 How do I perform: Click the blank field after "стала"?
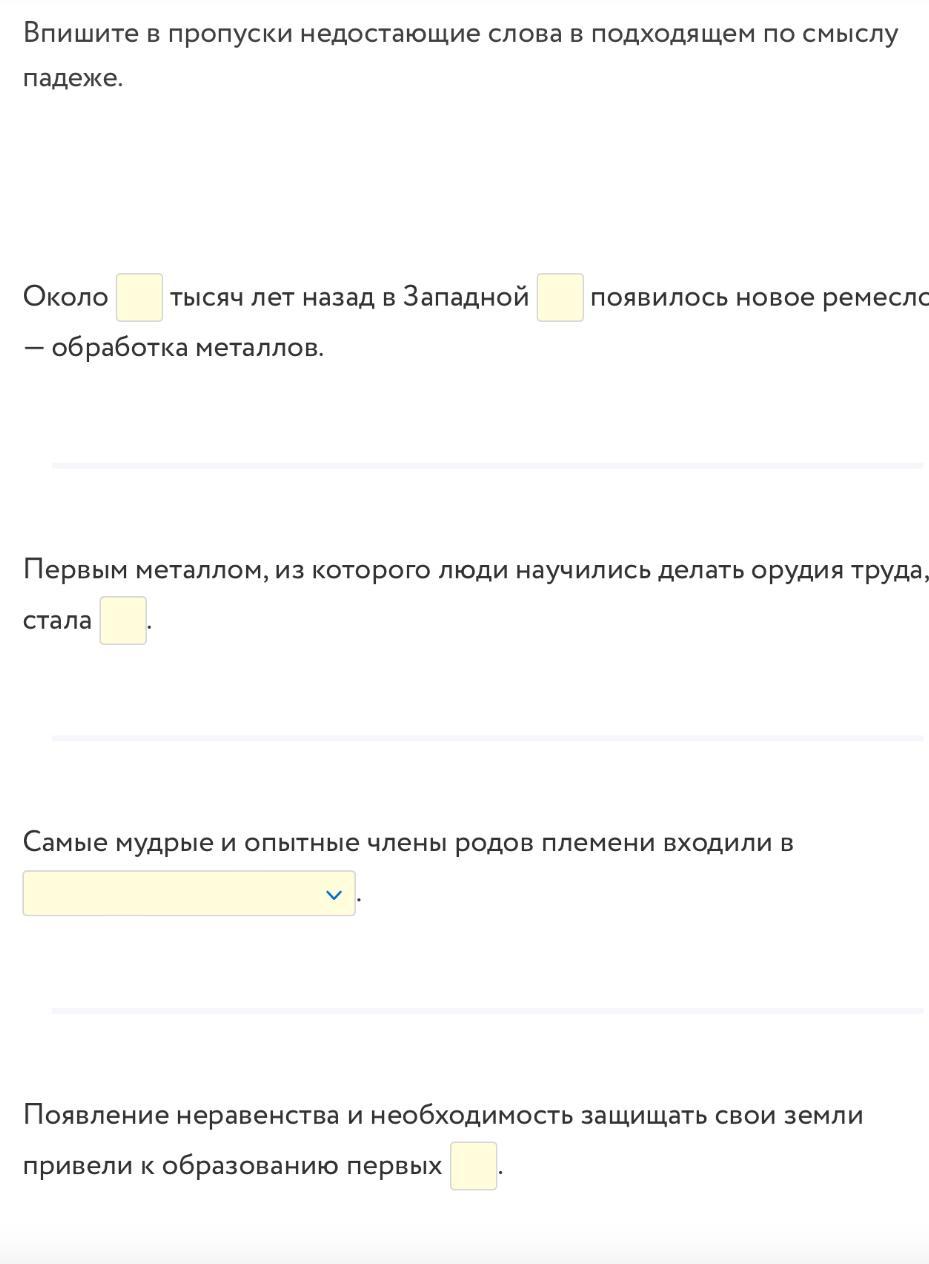click(x=123, y=621)
